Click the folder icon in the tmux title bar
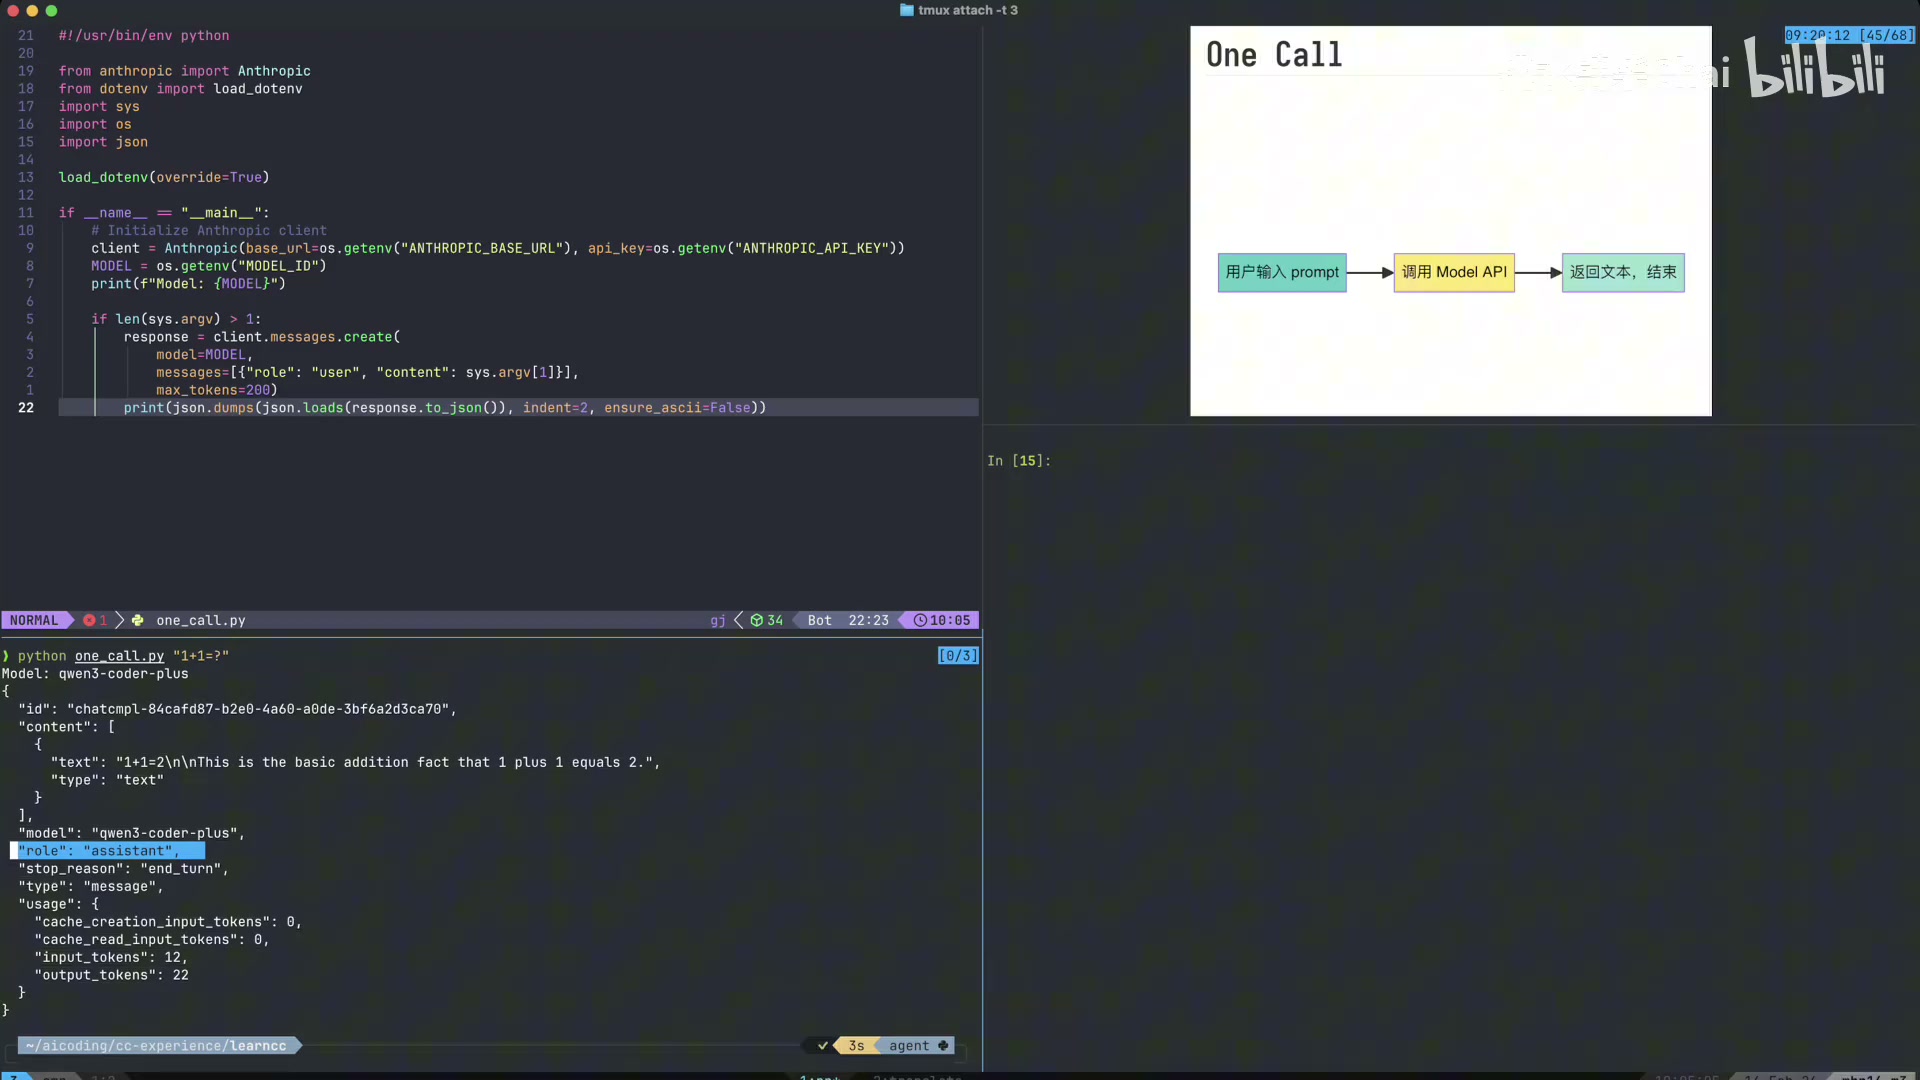This screenshot has height=1080, width=1920. [906, 10]
